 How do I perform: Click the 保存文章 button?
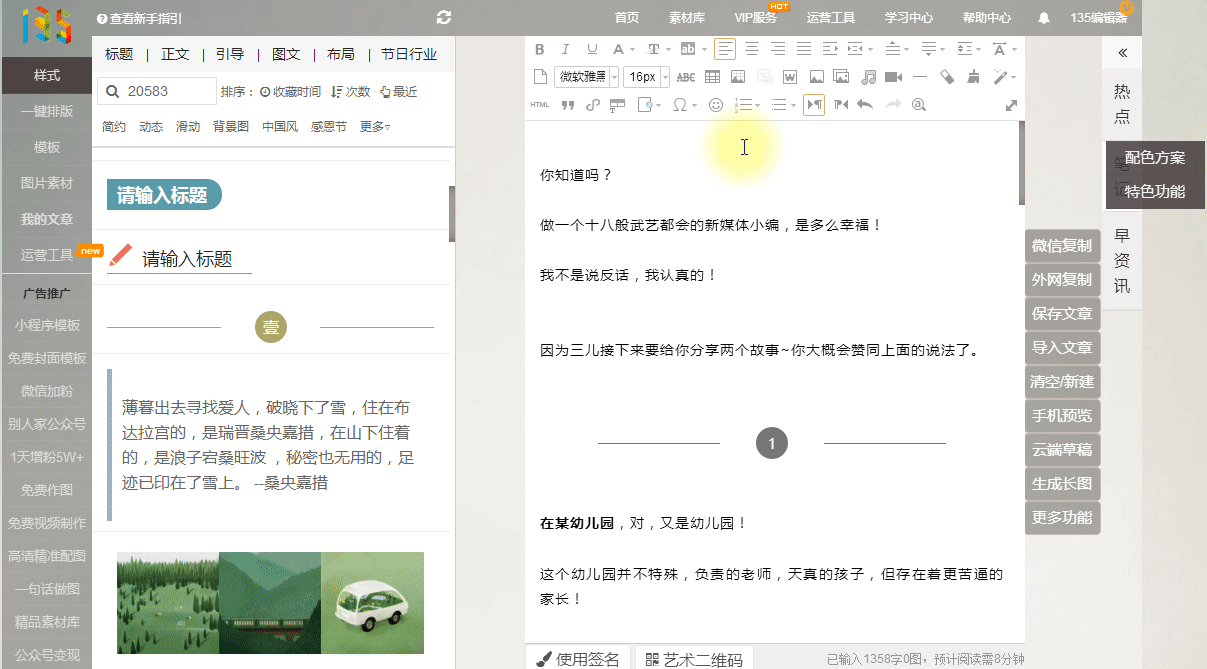1062,314
